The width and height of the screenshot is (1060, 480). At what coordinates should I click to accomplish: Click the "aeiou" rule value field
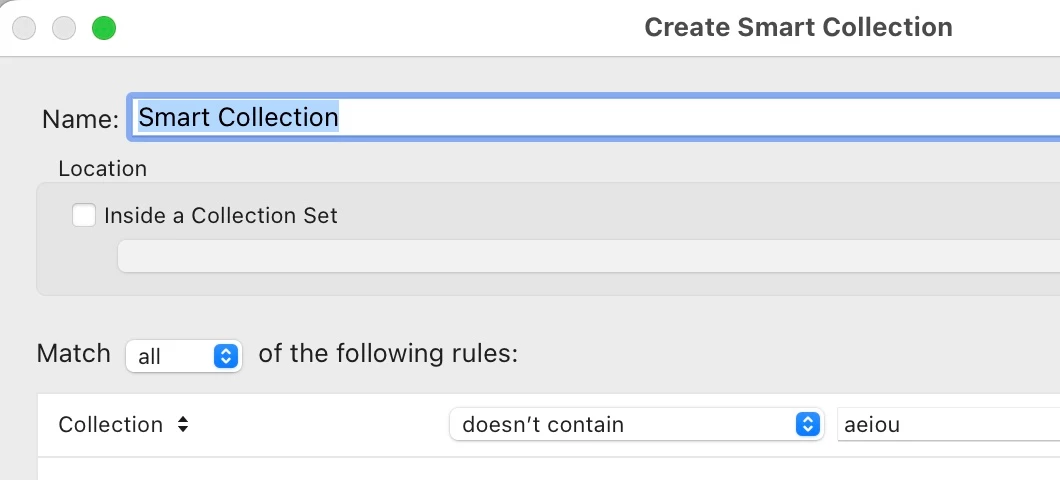[945, 424]
